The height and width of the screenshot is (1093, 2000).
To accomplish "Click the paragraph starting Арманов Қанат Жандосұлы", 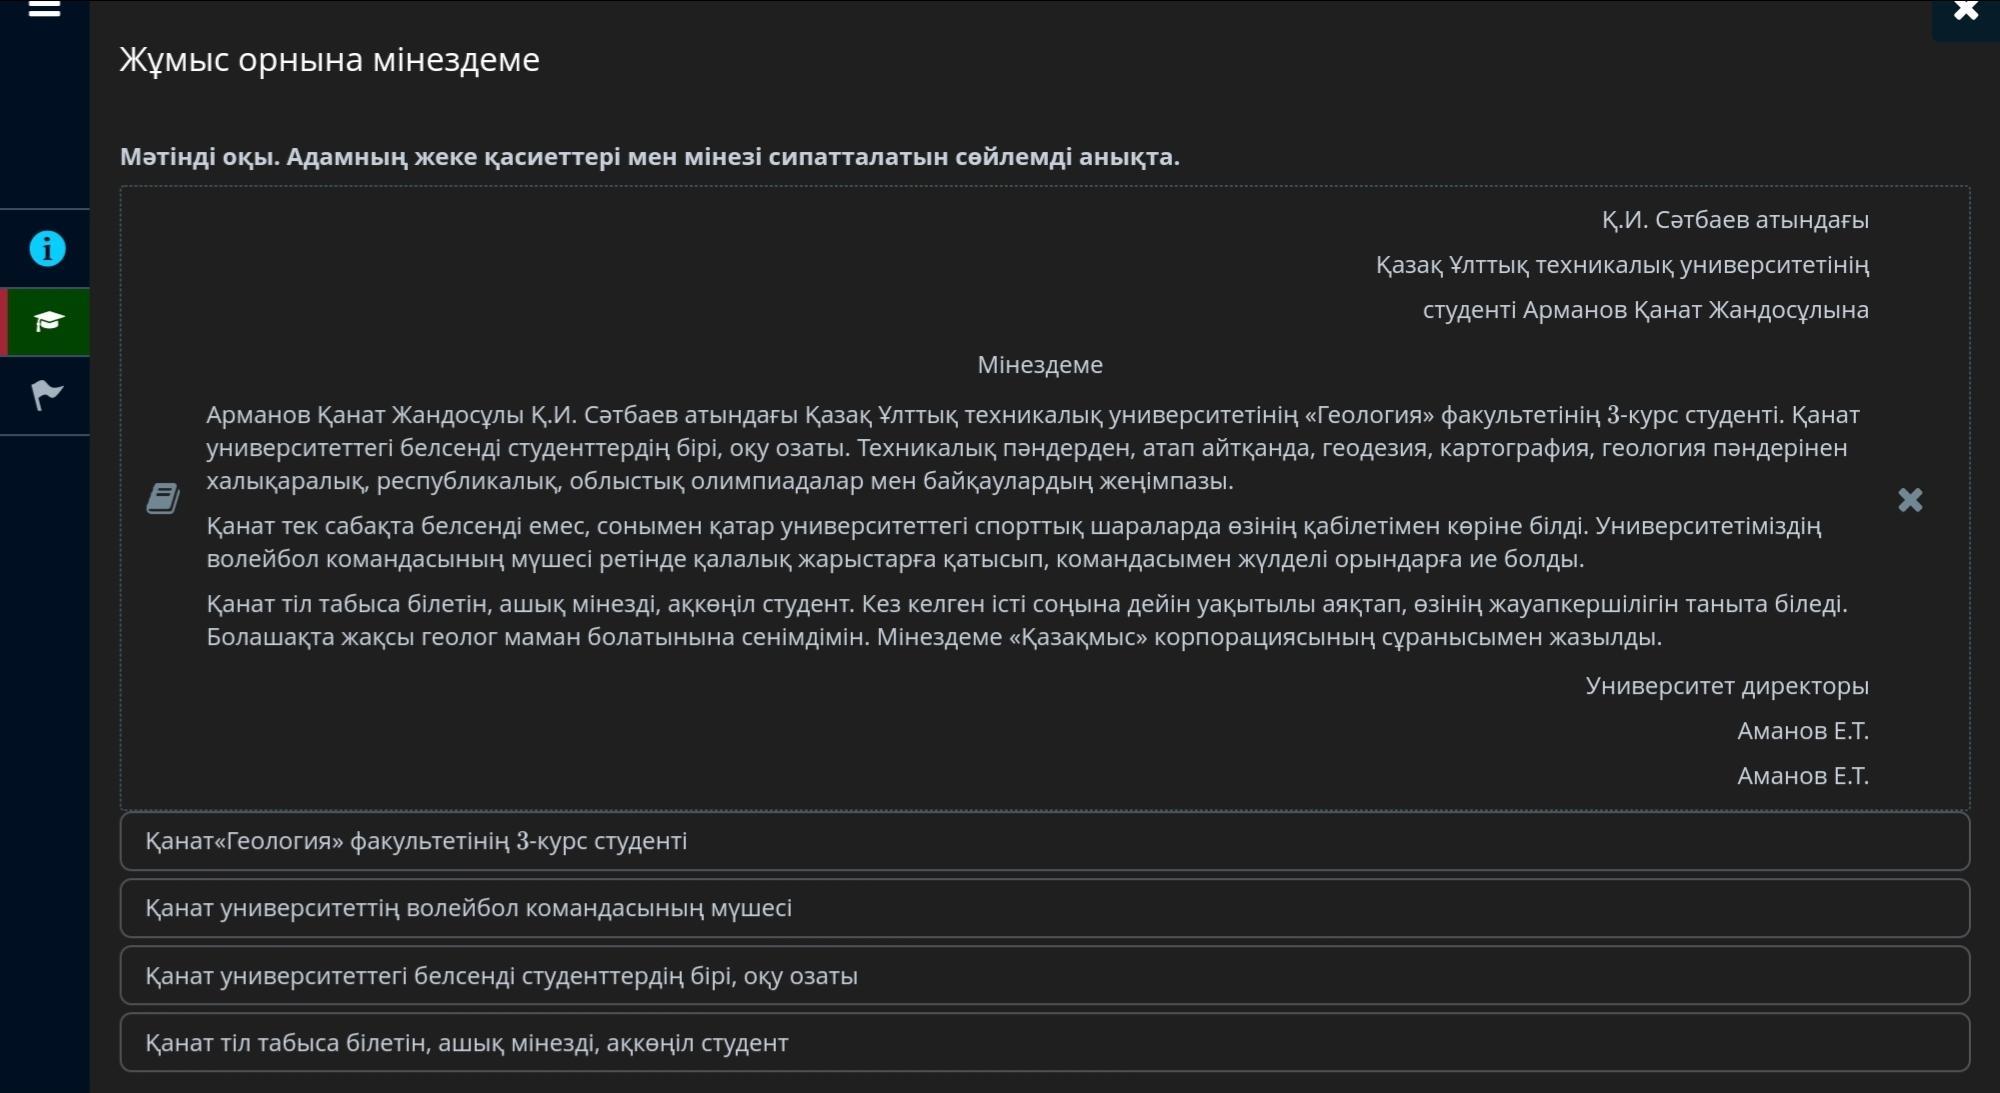I will pyautogui.click(x=1032, y=447).
